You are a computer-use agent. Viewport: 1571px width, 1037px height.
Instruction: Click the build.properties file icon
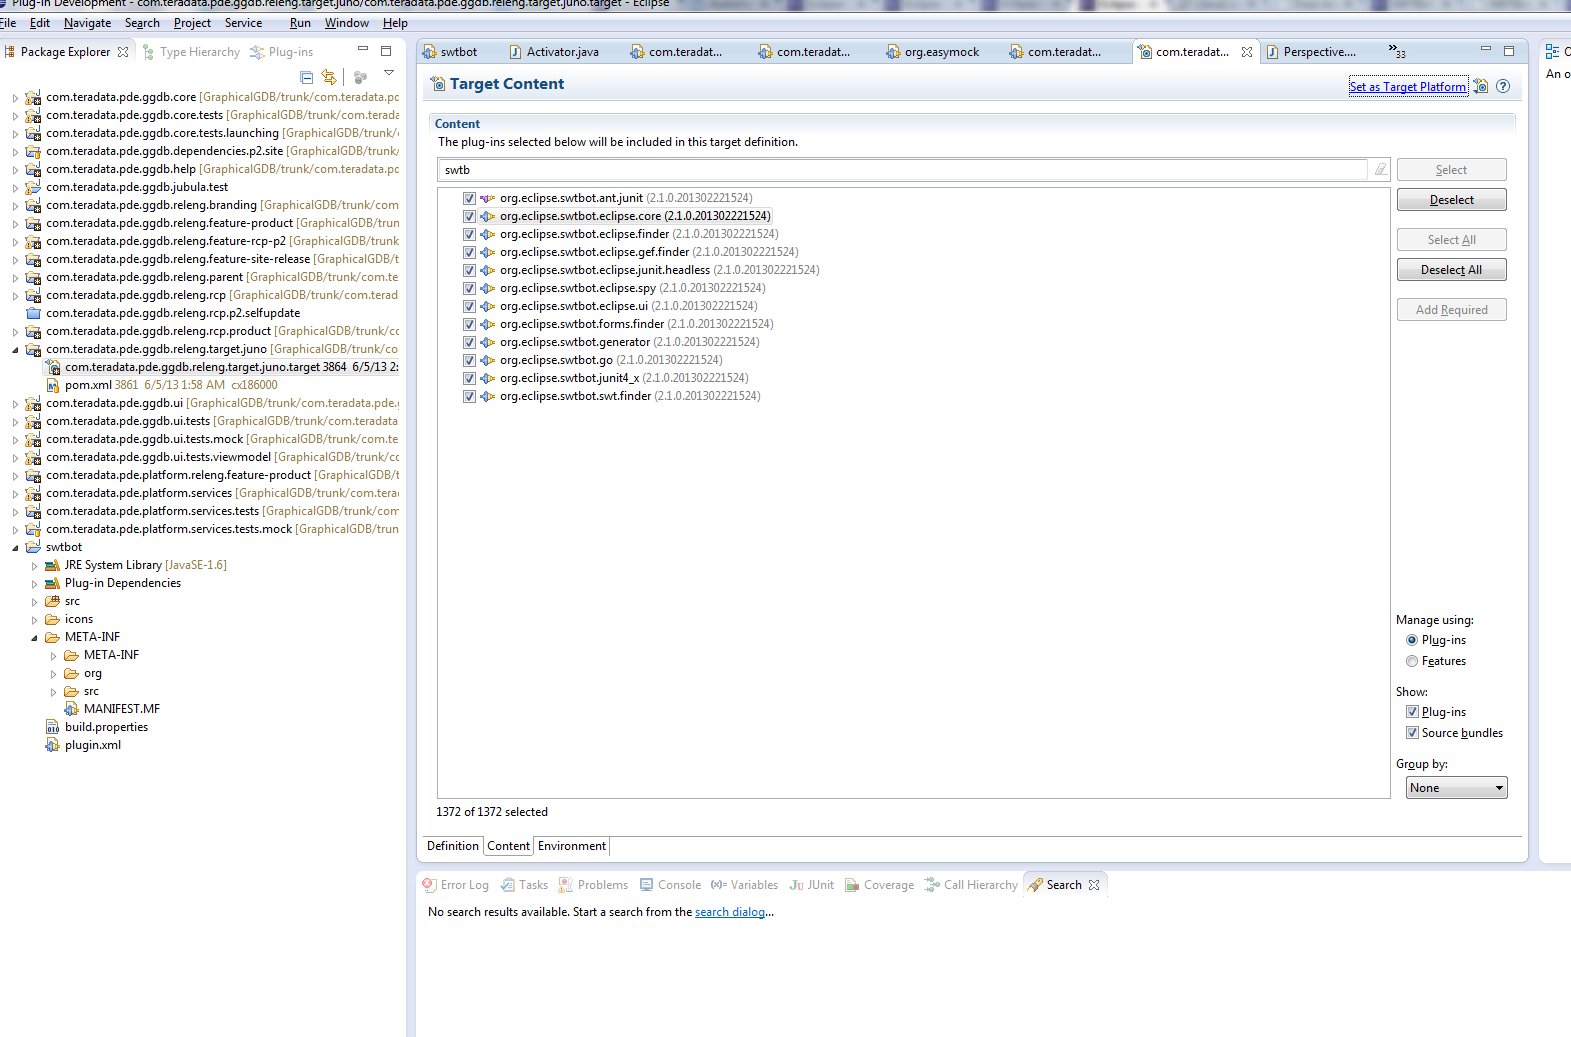52,727
